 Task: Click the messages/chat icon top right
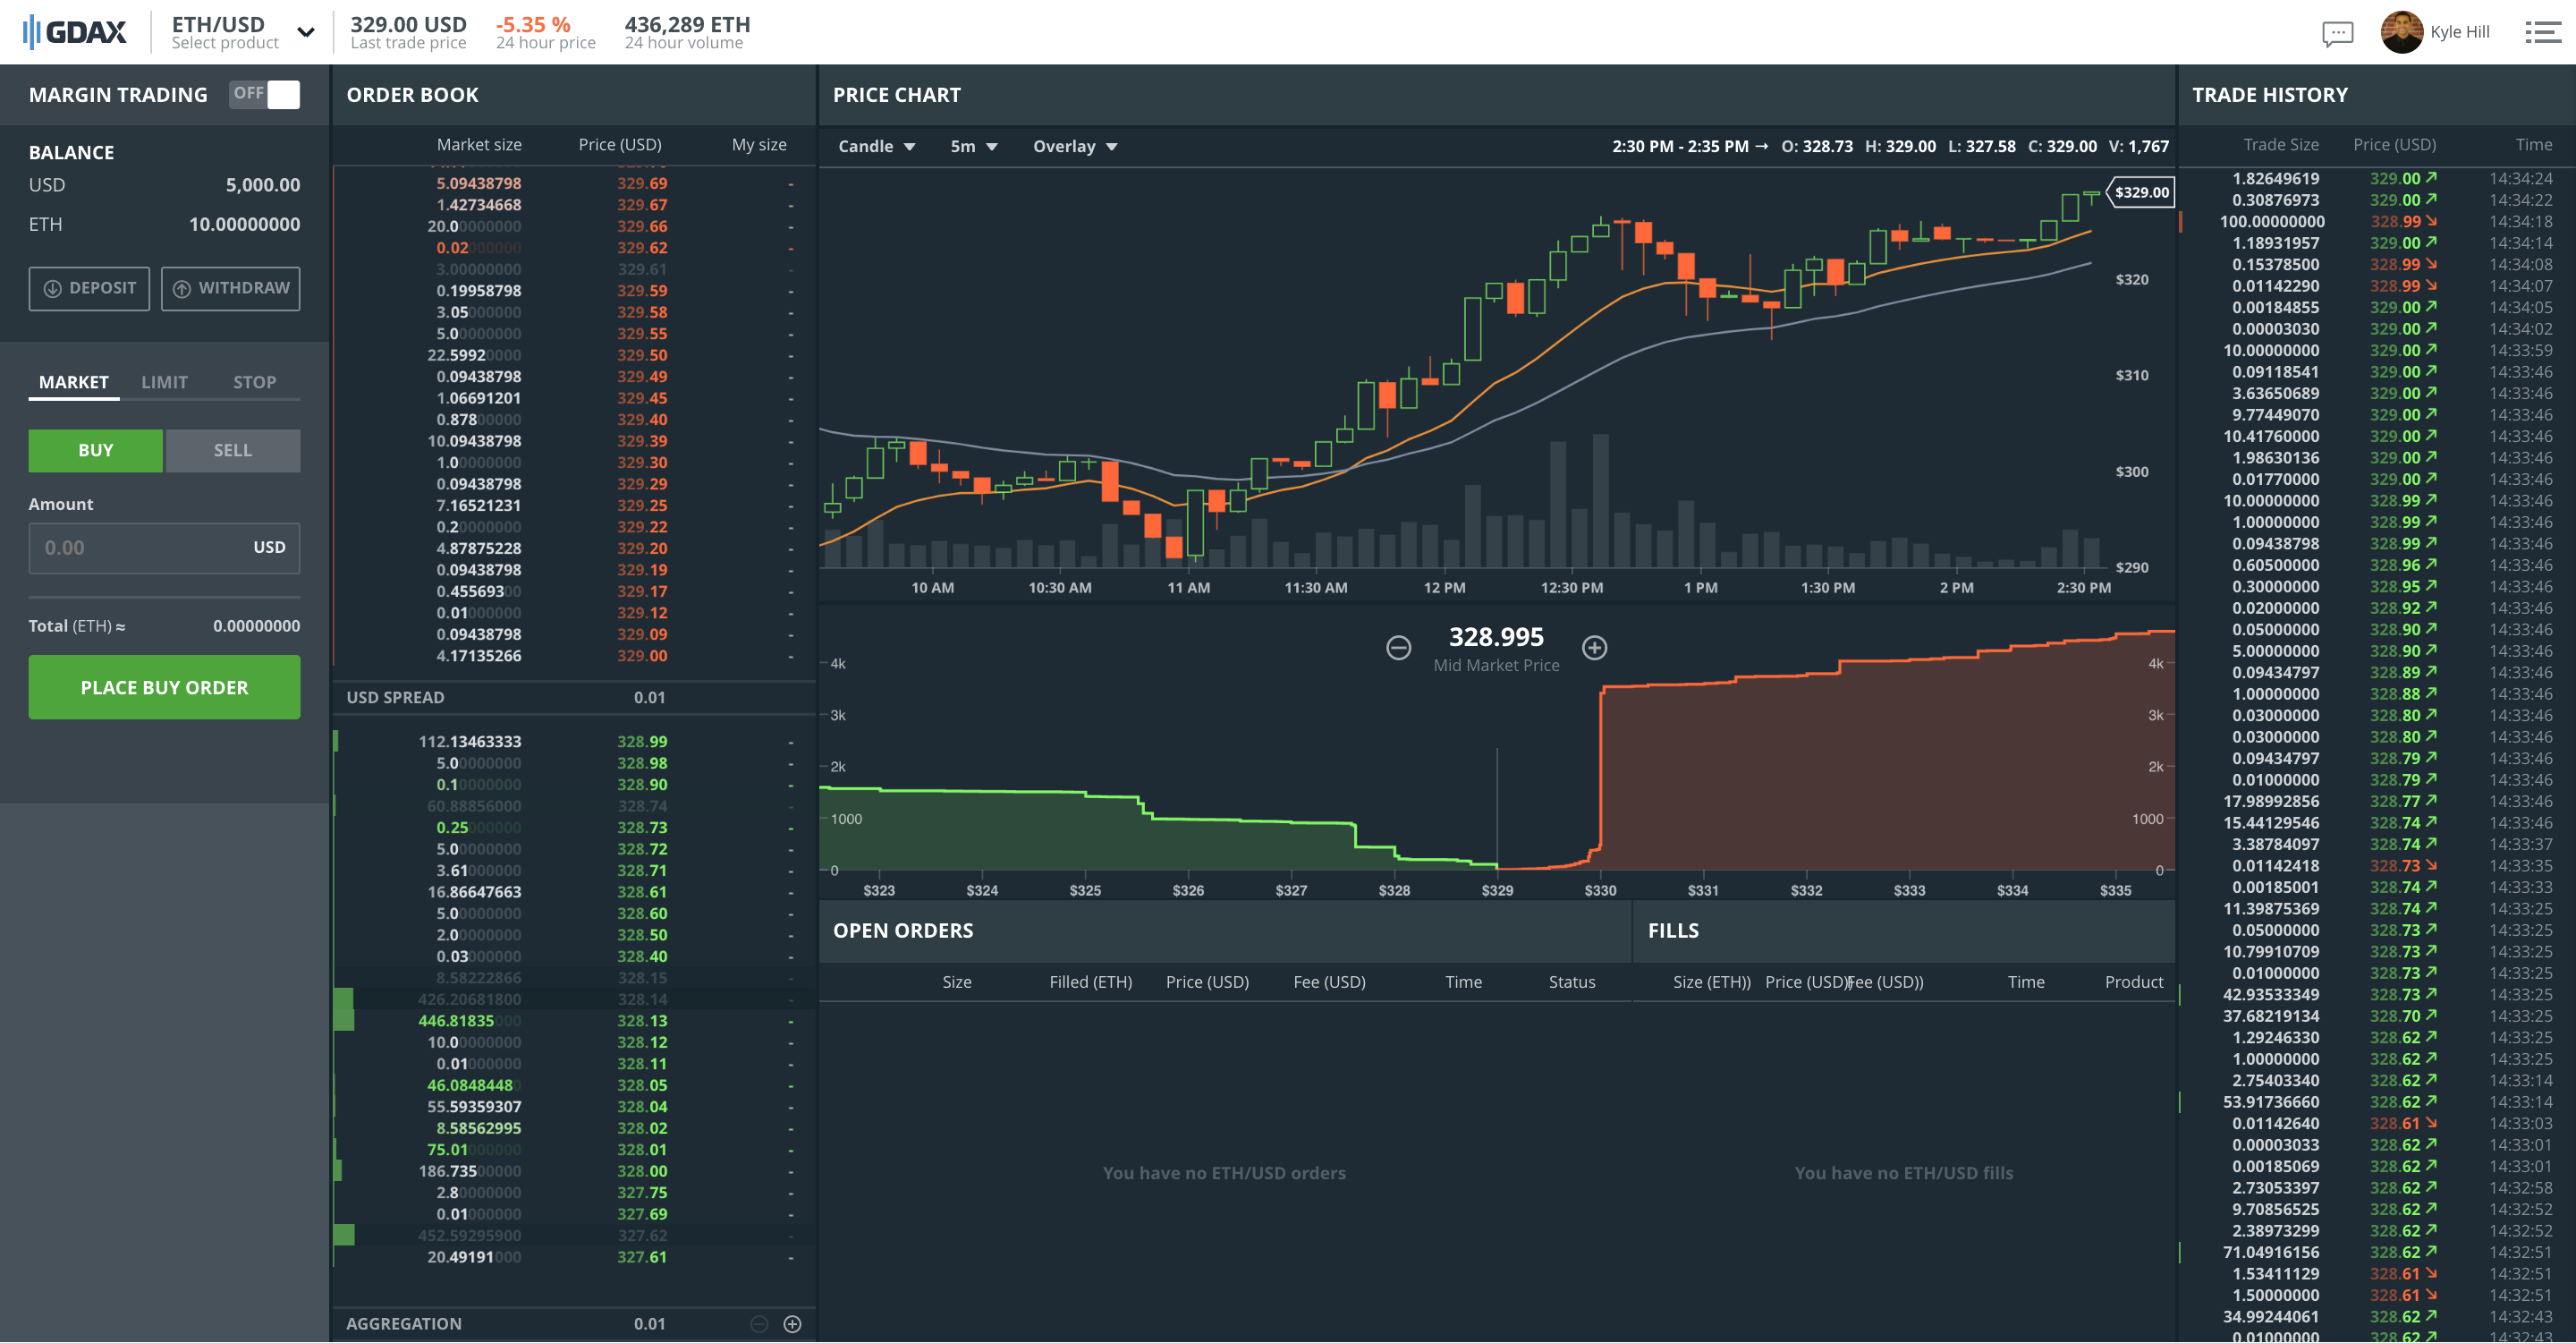(x=2335, y=30)
